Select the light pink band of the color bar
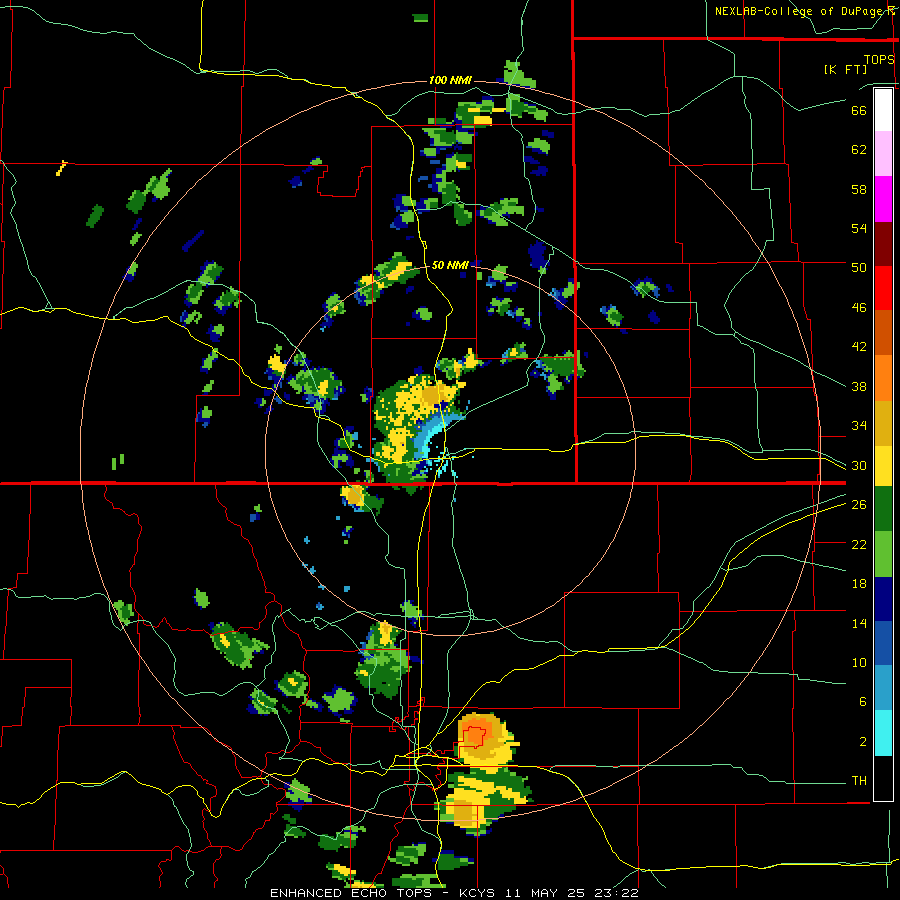The width and height of the screenshot is (900, 900). point(883,154)
